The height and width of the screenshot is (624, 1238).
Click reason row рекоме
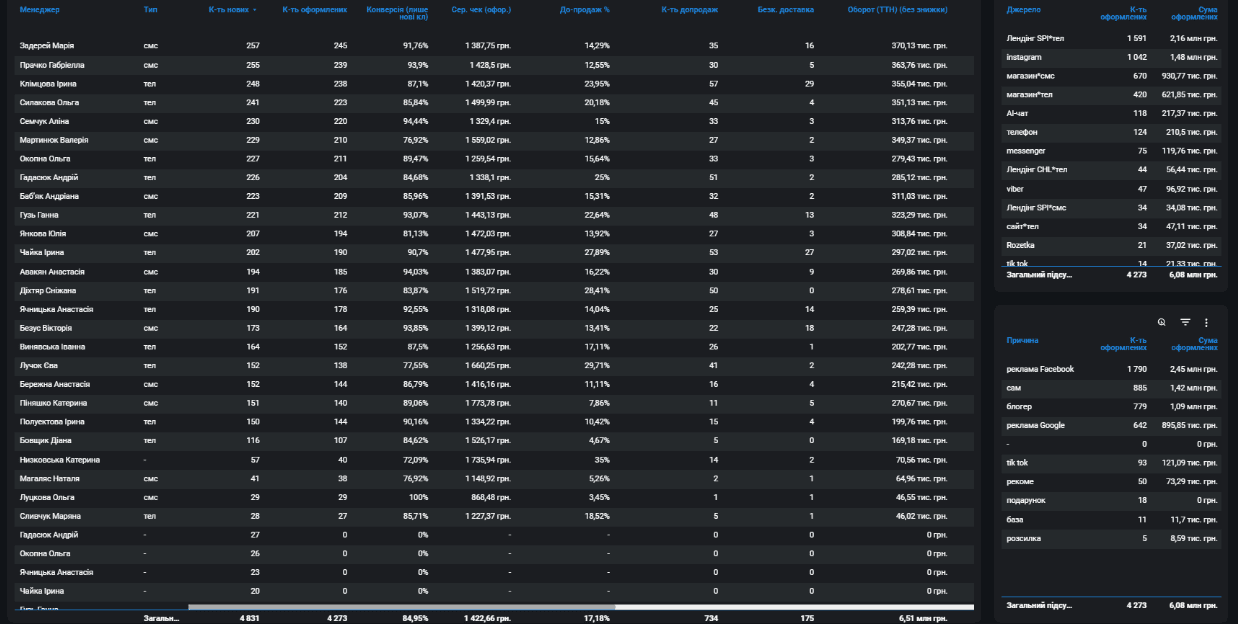pos(1112,482)
